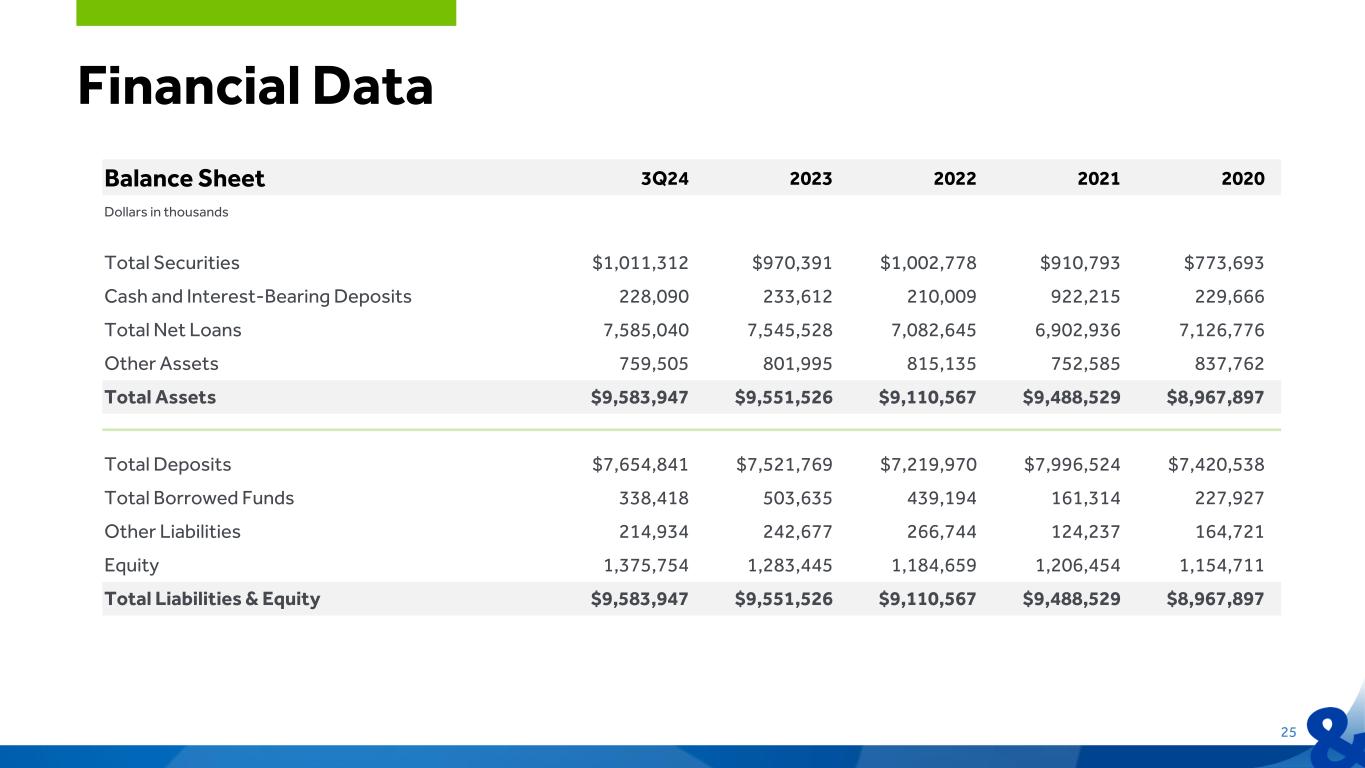Click the Balance Sheet table heading
The image size is (1365, 768).
coord(184,178)
